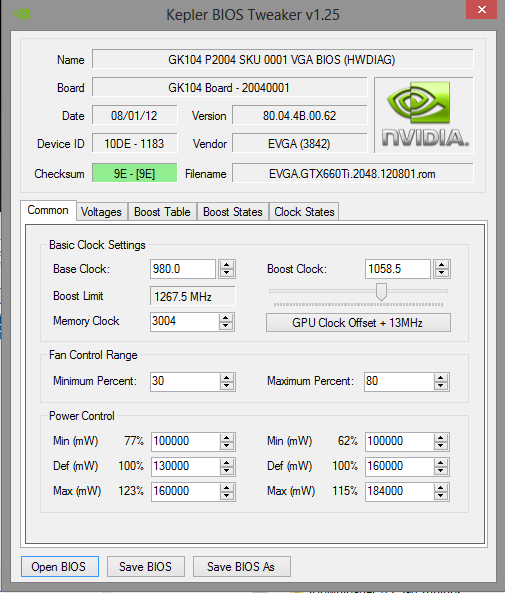Decrease 184000 Max (mW) with down arrow
Viewport: 507px width, 593px height.
tap(441, 496)
